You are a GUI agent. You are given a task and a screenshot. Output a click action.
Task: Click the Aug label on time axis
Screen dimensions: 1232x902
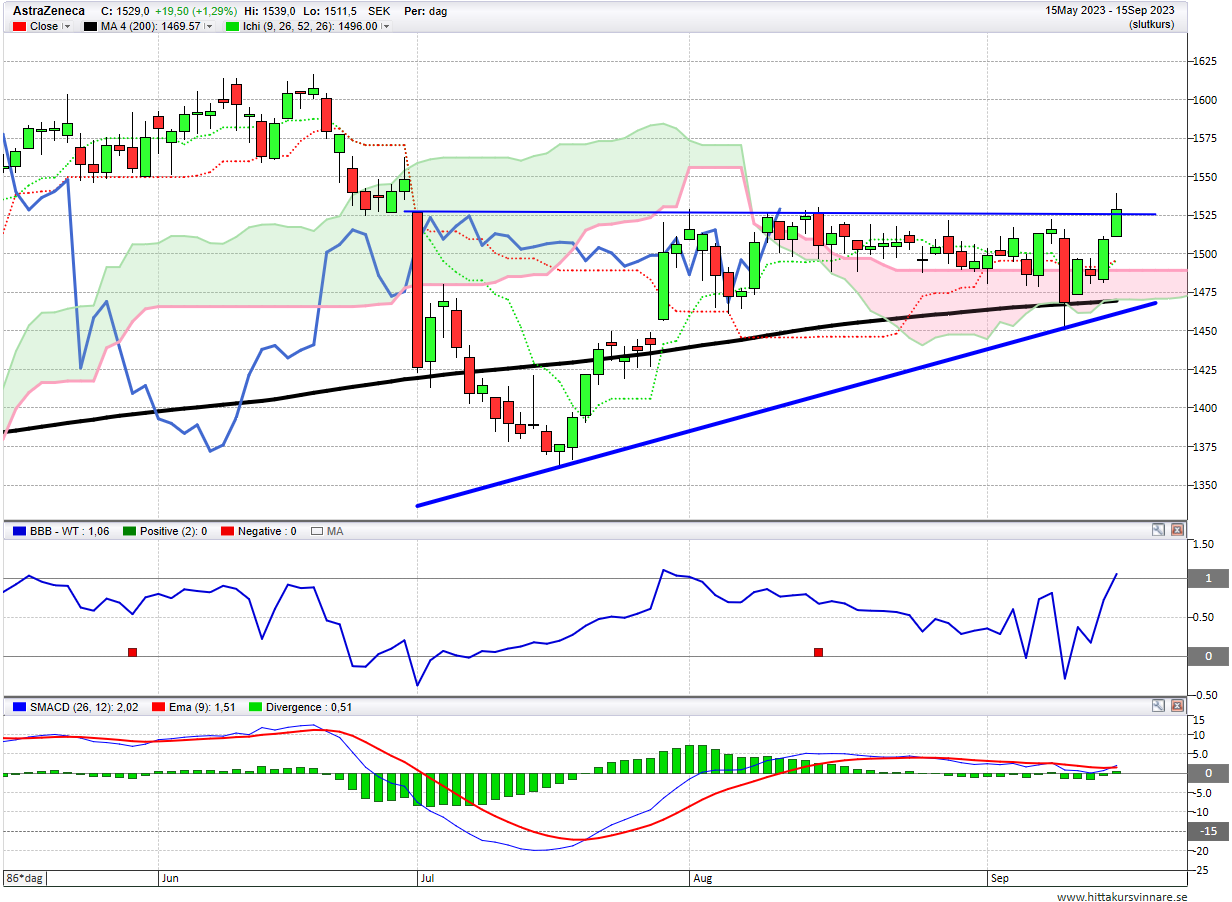pyautogui.click(x=705, y=878)
